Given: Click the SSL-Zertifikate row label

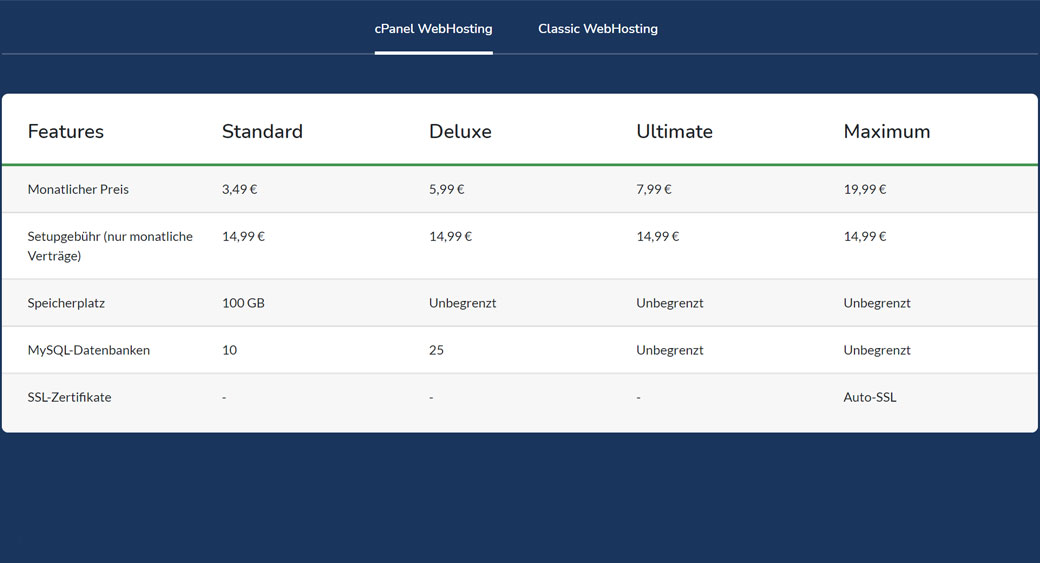Looking at the screenshot, I should [69, 397].
